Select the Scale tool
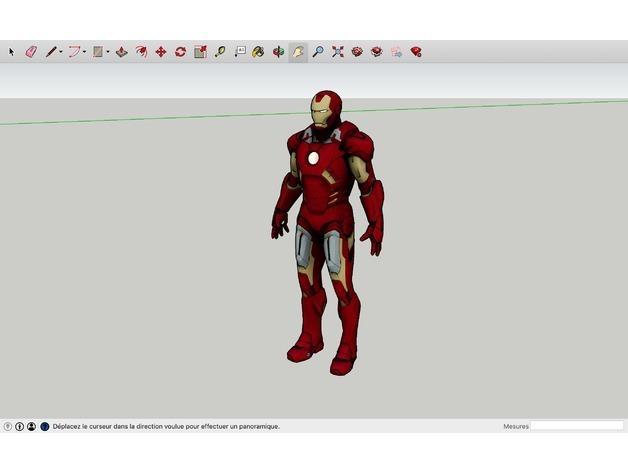This screenshot has width=628, height=472. 200,51
